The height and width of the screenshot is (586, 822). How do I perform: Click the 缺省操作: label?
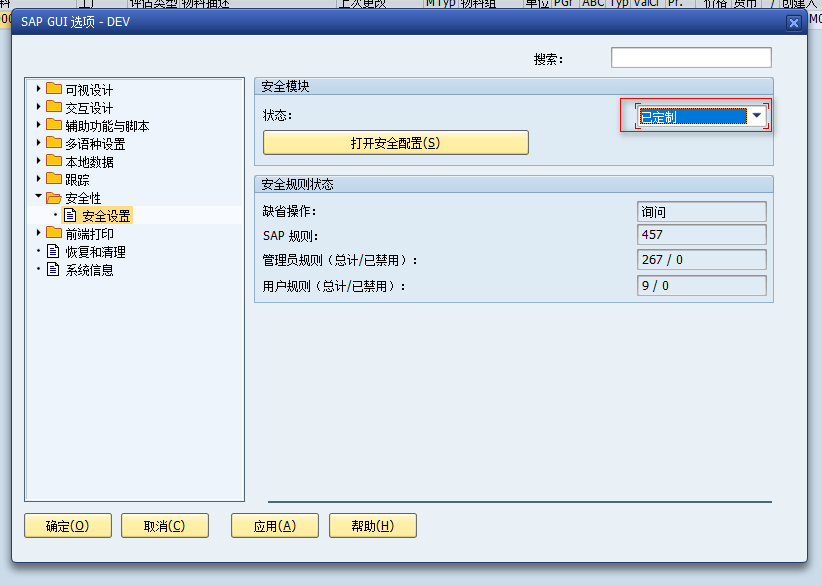[289, 211]
